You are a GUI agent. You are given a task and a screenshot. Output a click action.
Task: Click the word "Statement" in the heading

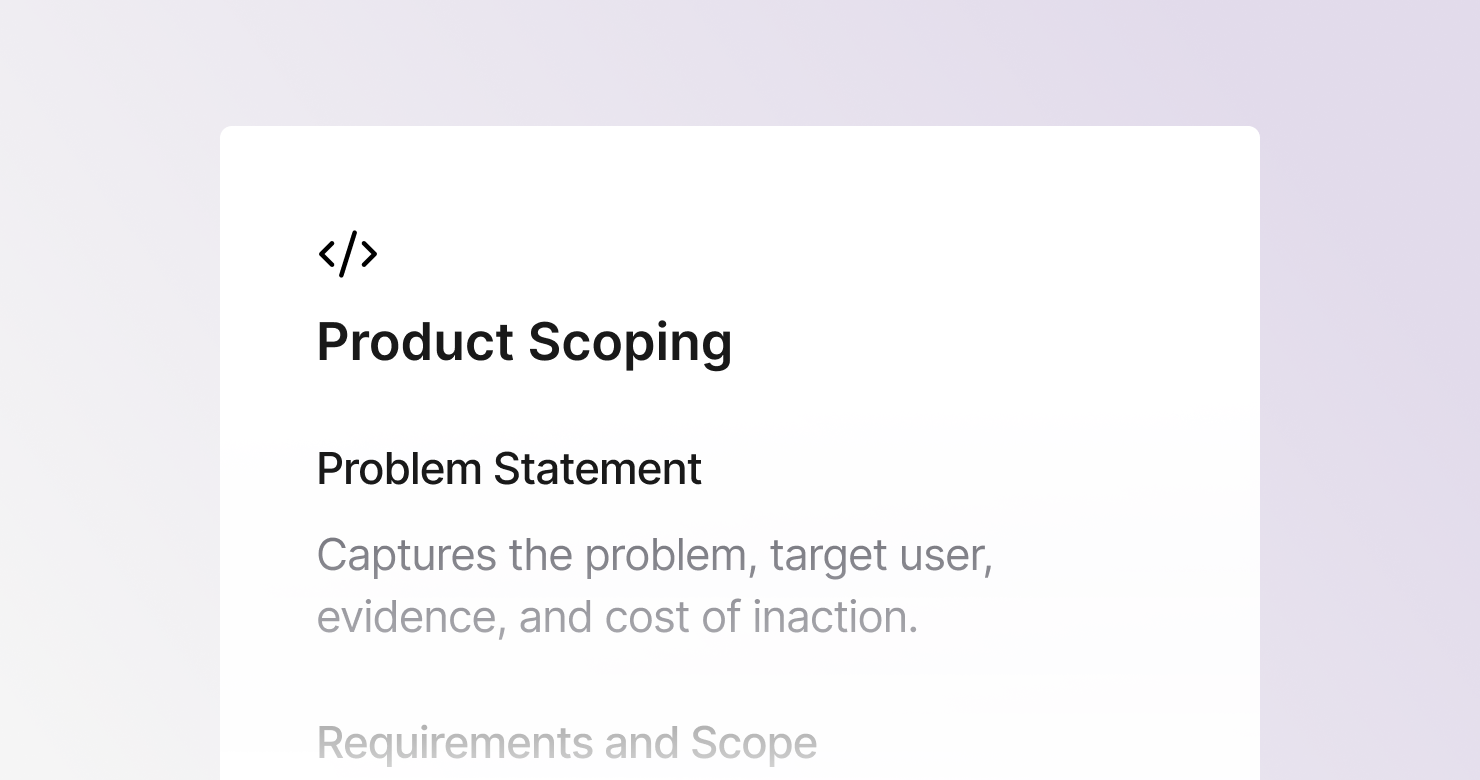pyautogui.click(x=597, y=469)
